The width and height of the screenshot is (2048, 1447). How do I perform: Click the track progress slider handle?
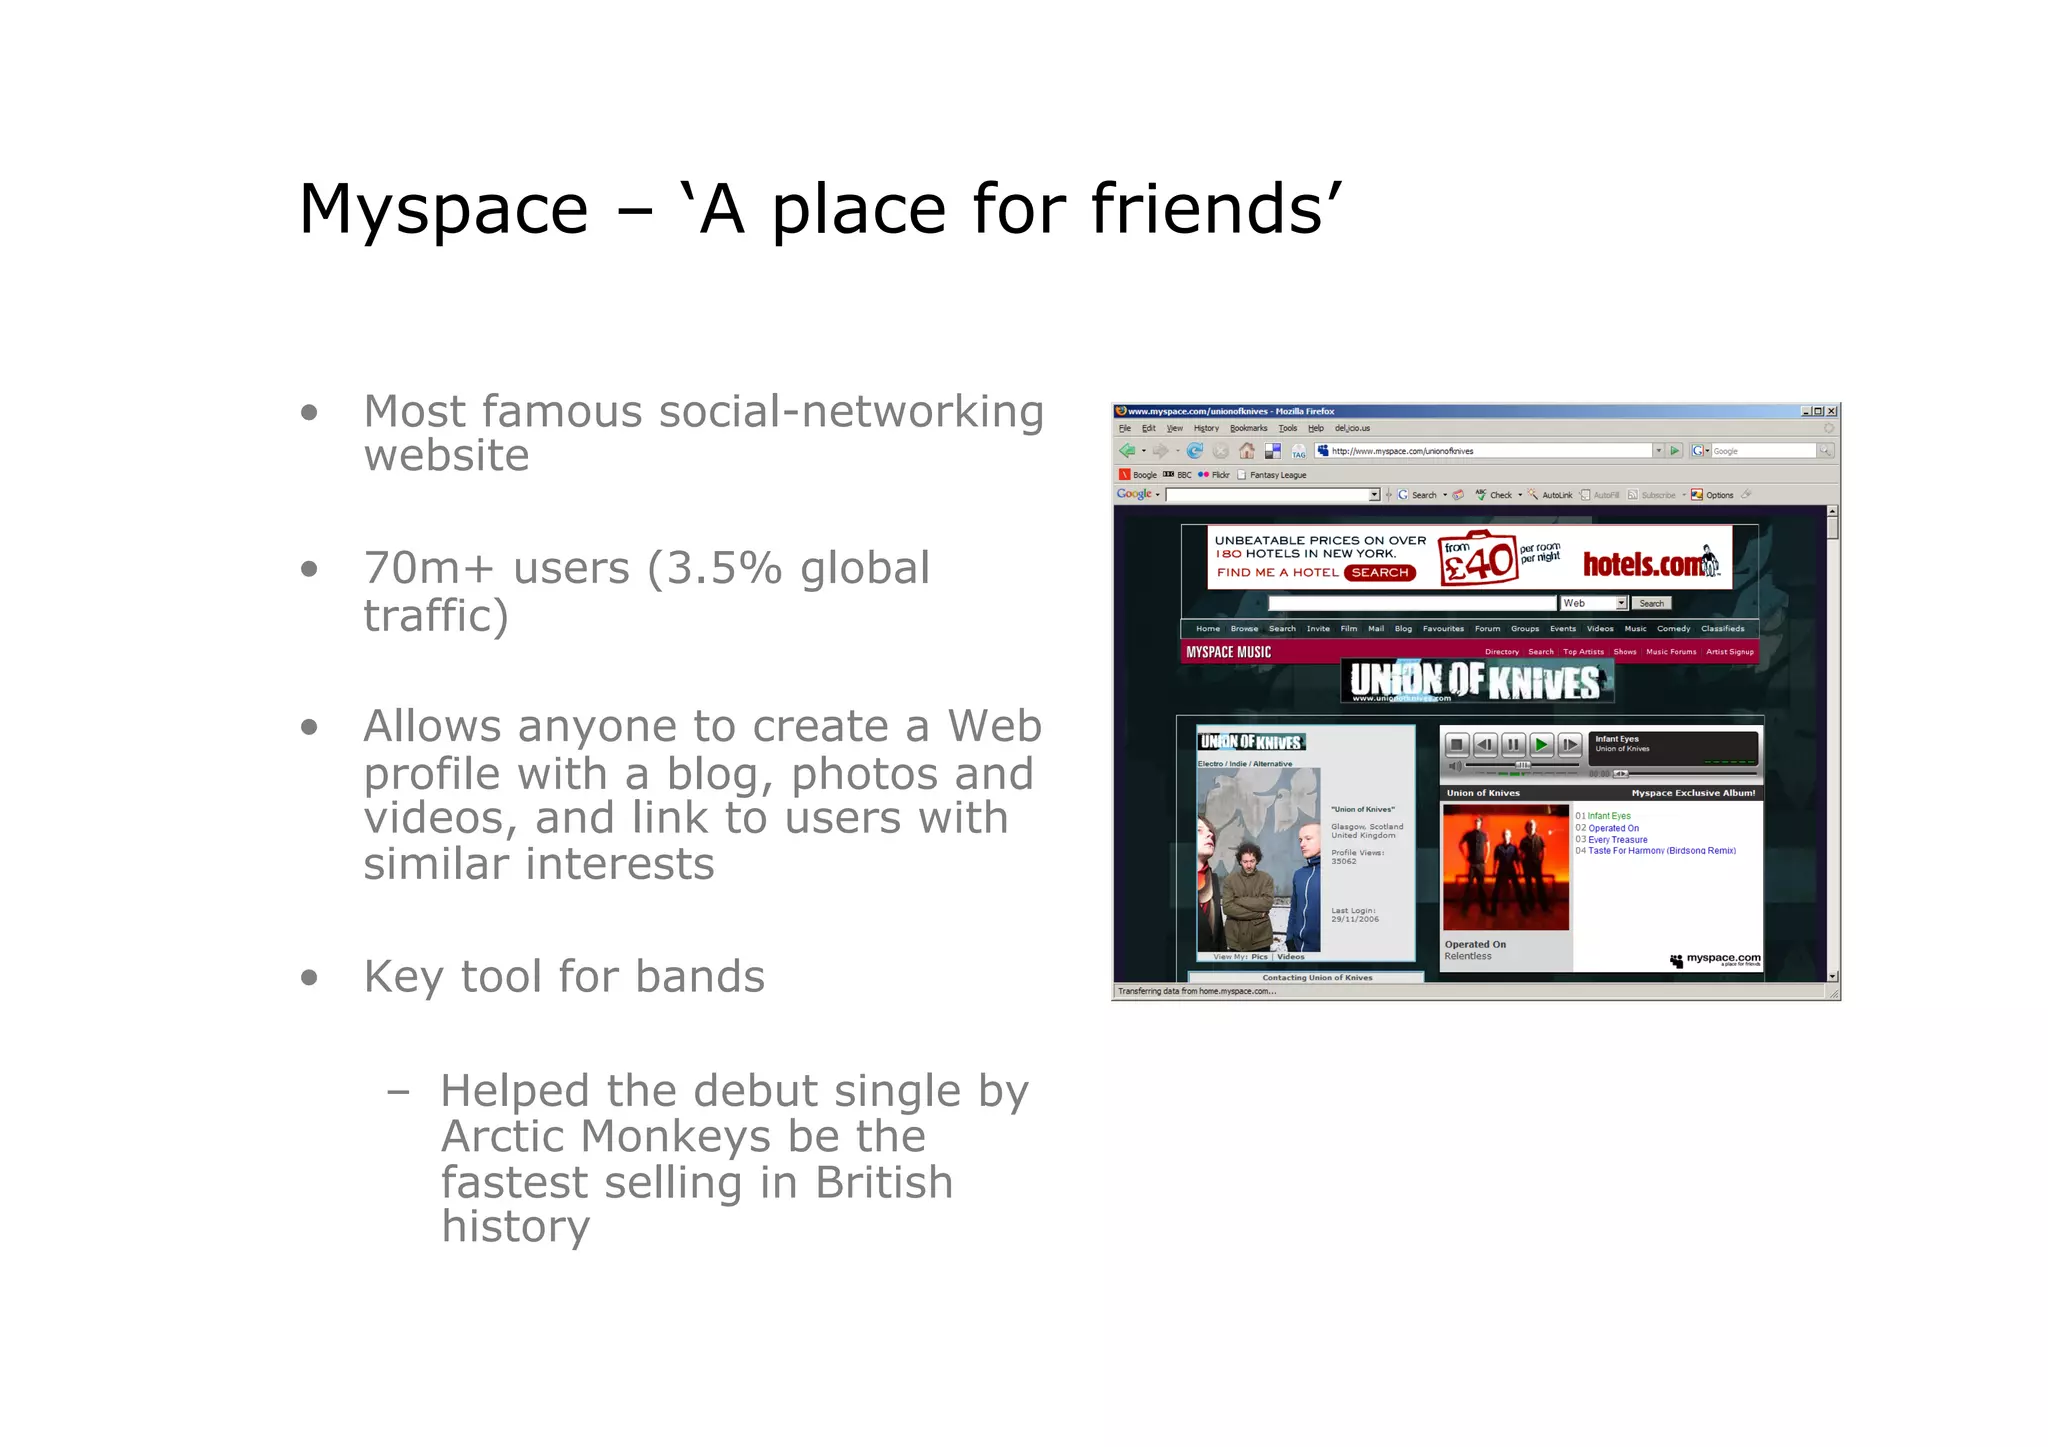pos(1621,774)
